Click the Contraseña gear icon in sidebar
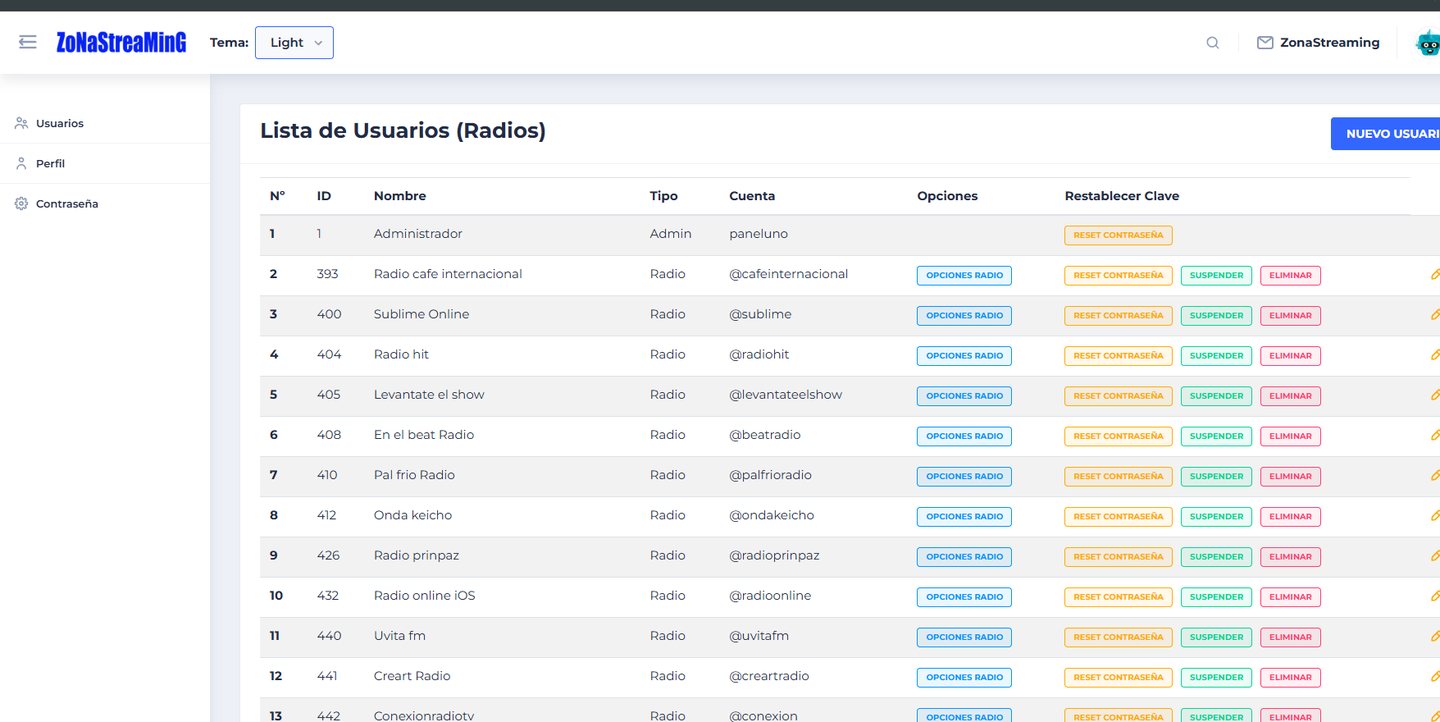This screenshot has height=722, width=1440. (21, 203)
